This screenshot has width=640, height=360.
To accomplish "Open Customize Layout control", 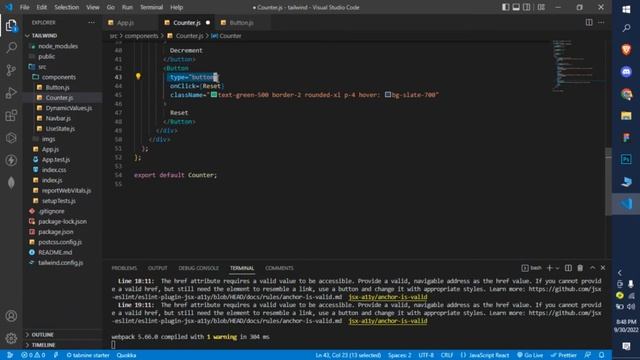I will coord(541,7).
